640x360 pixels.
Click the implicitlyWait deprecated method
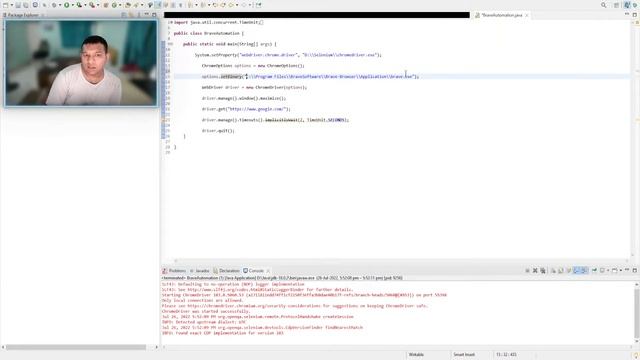[281, 120]
